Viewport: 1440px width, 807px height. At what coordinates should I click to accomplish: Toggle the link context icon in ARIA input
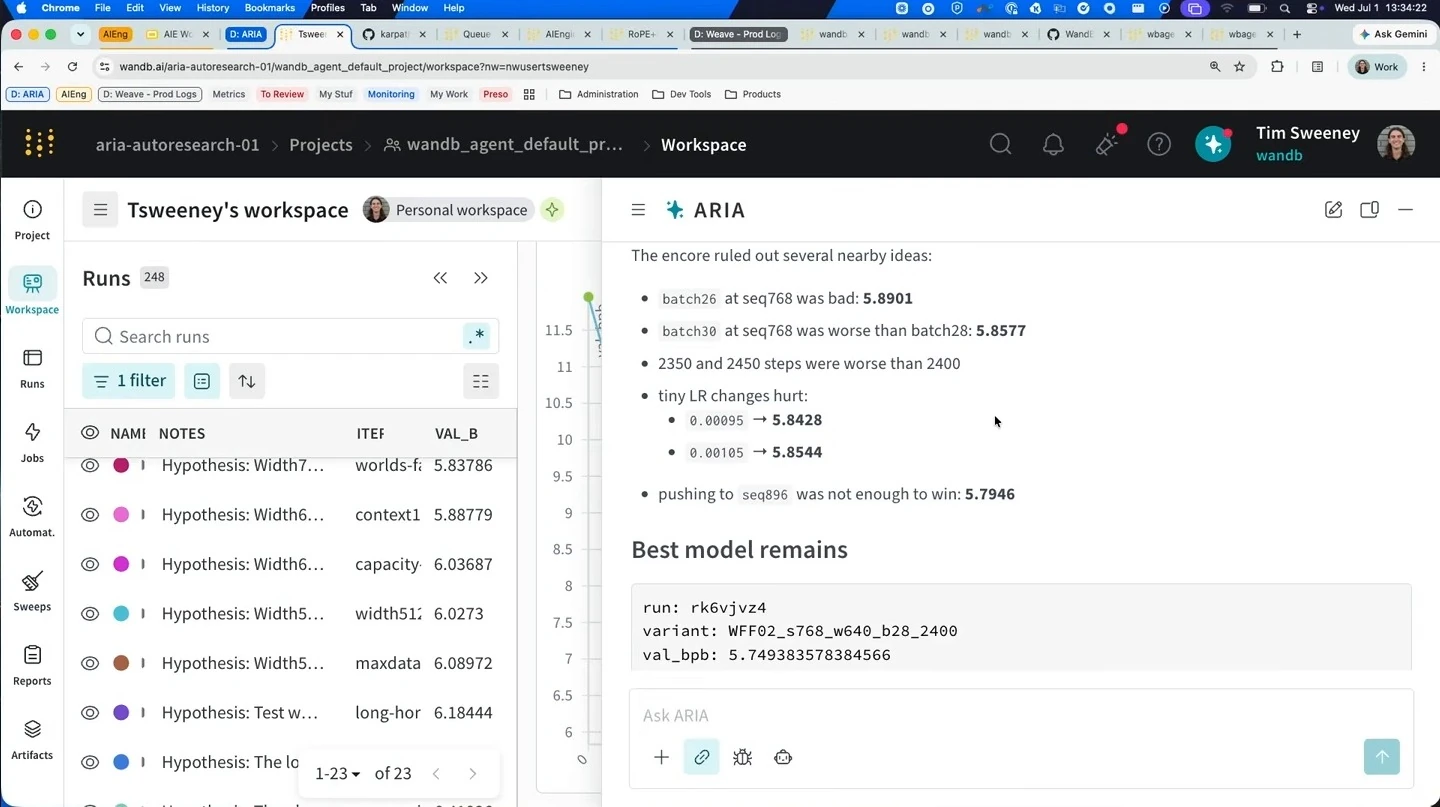[x=702, y=757]
